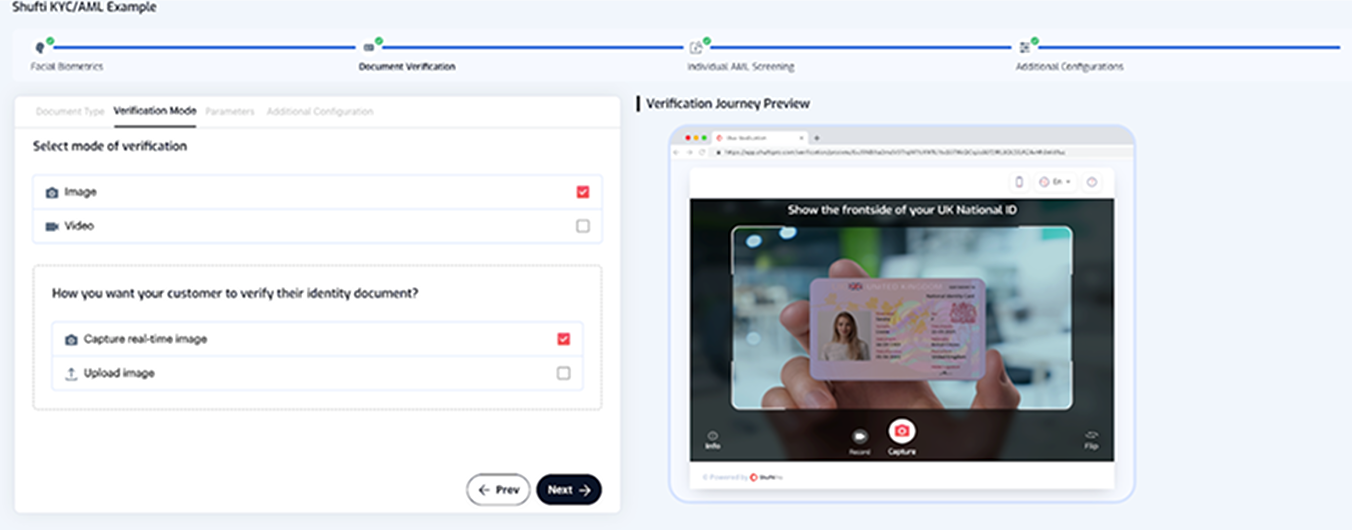Switch to the Document Type tab

pyautogui.click(x=70, y=111)
